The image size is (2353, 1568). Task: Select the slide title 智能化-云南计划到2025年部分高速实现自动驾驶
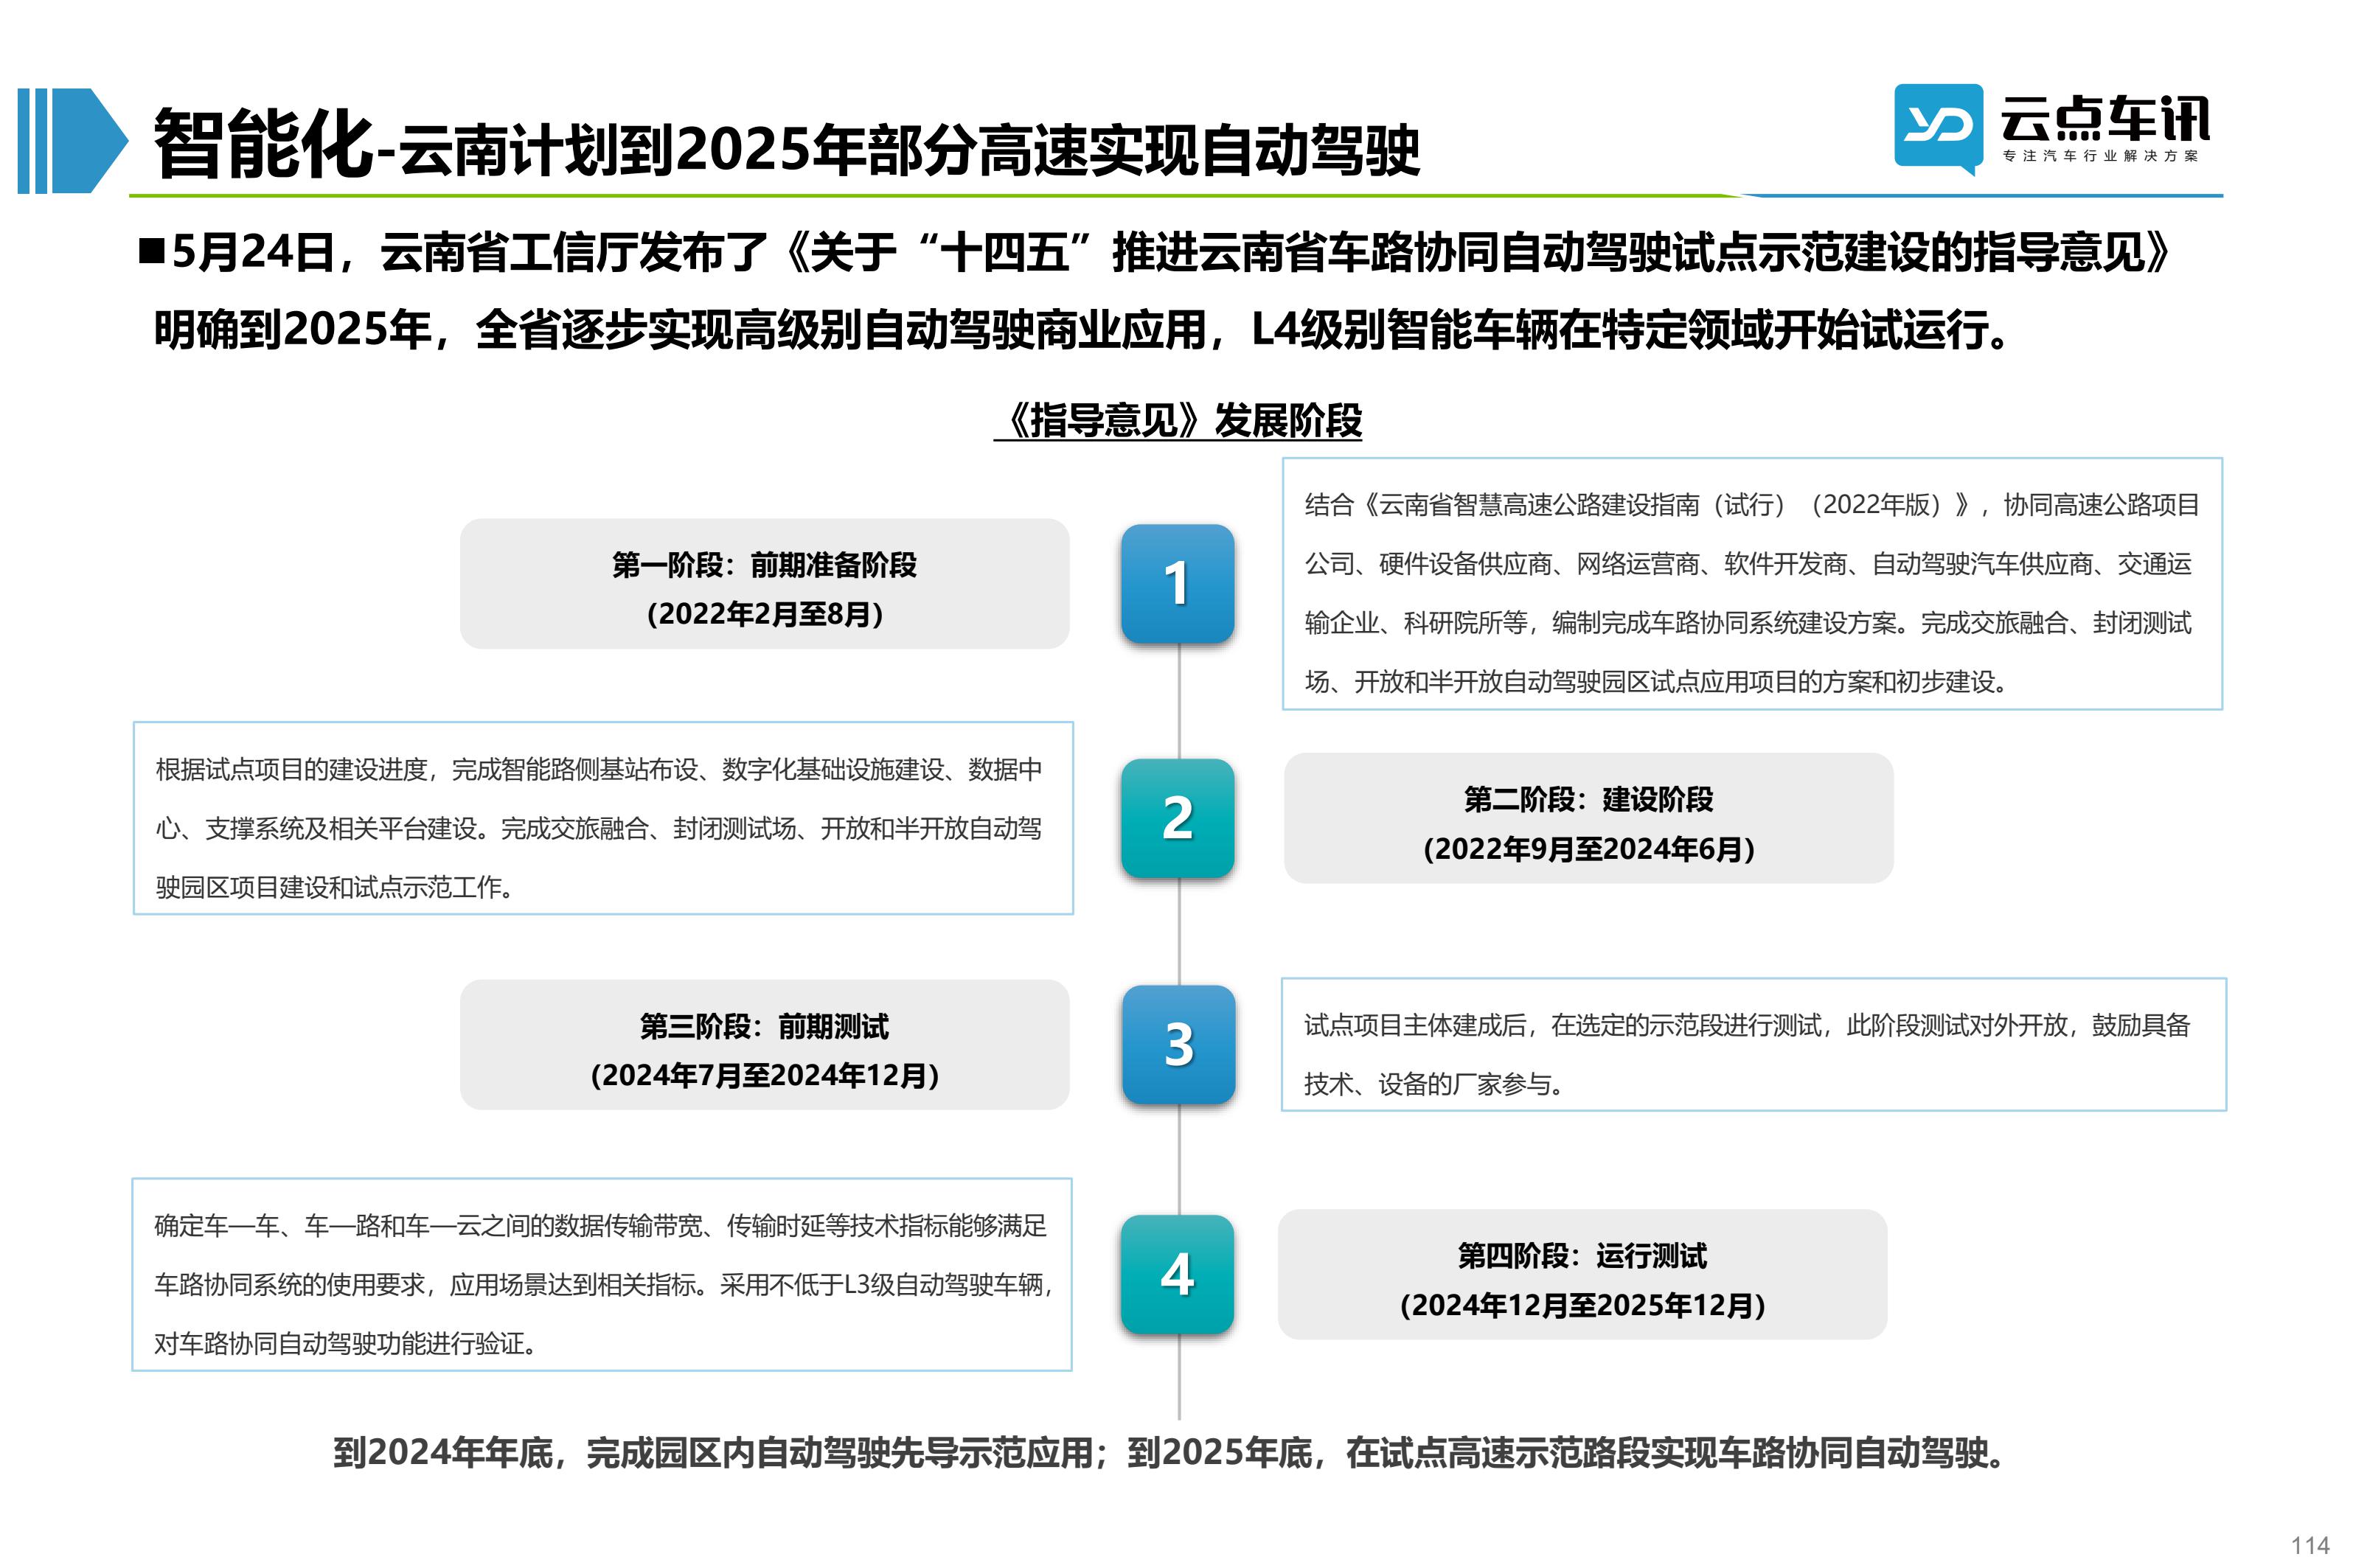pos(786,146)
